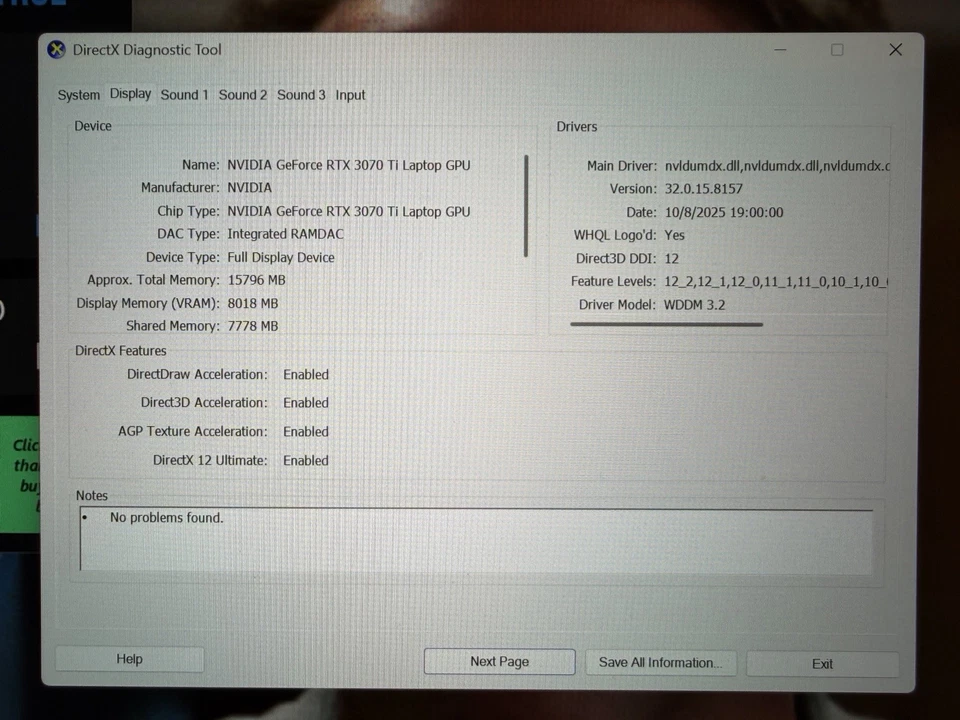Advance using the Next Page button
The height and width of the screenshot is (720, 960).
[x=499, y=661]
